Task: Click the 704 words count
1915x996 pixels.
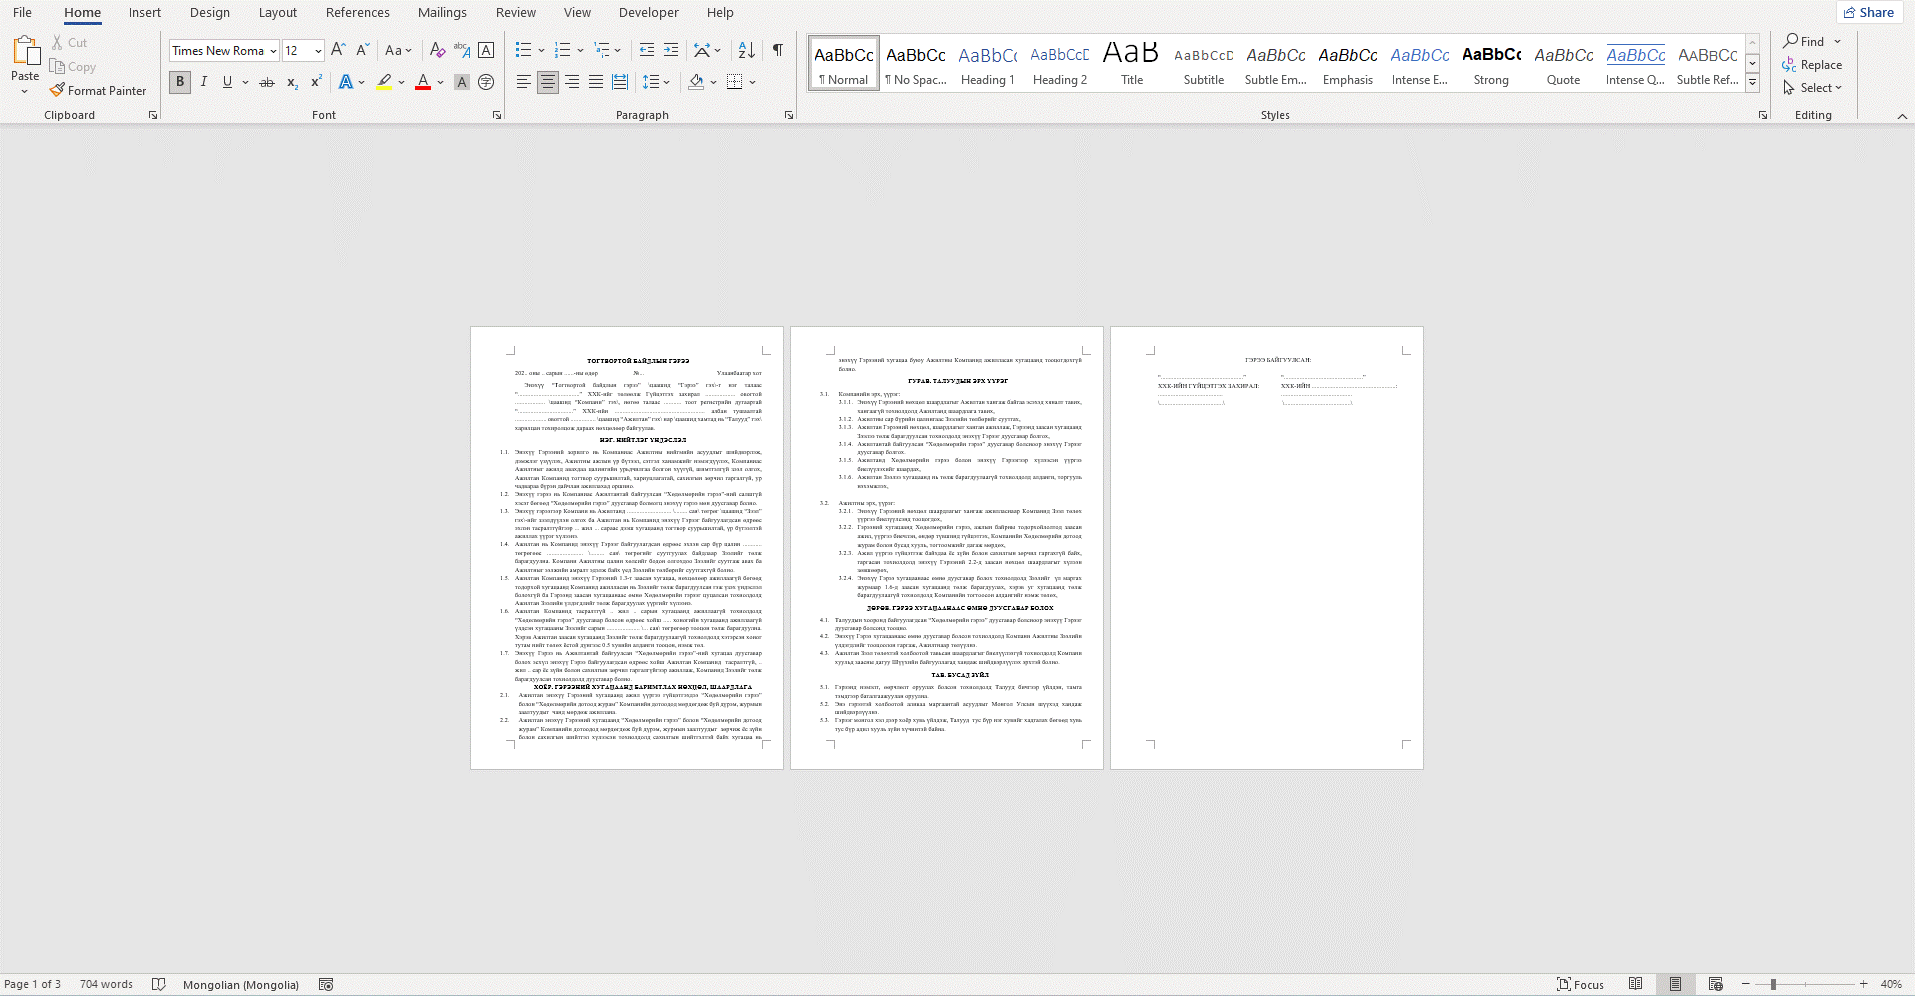Action: pyautogui.click(x=106, y=984)
